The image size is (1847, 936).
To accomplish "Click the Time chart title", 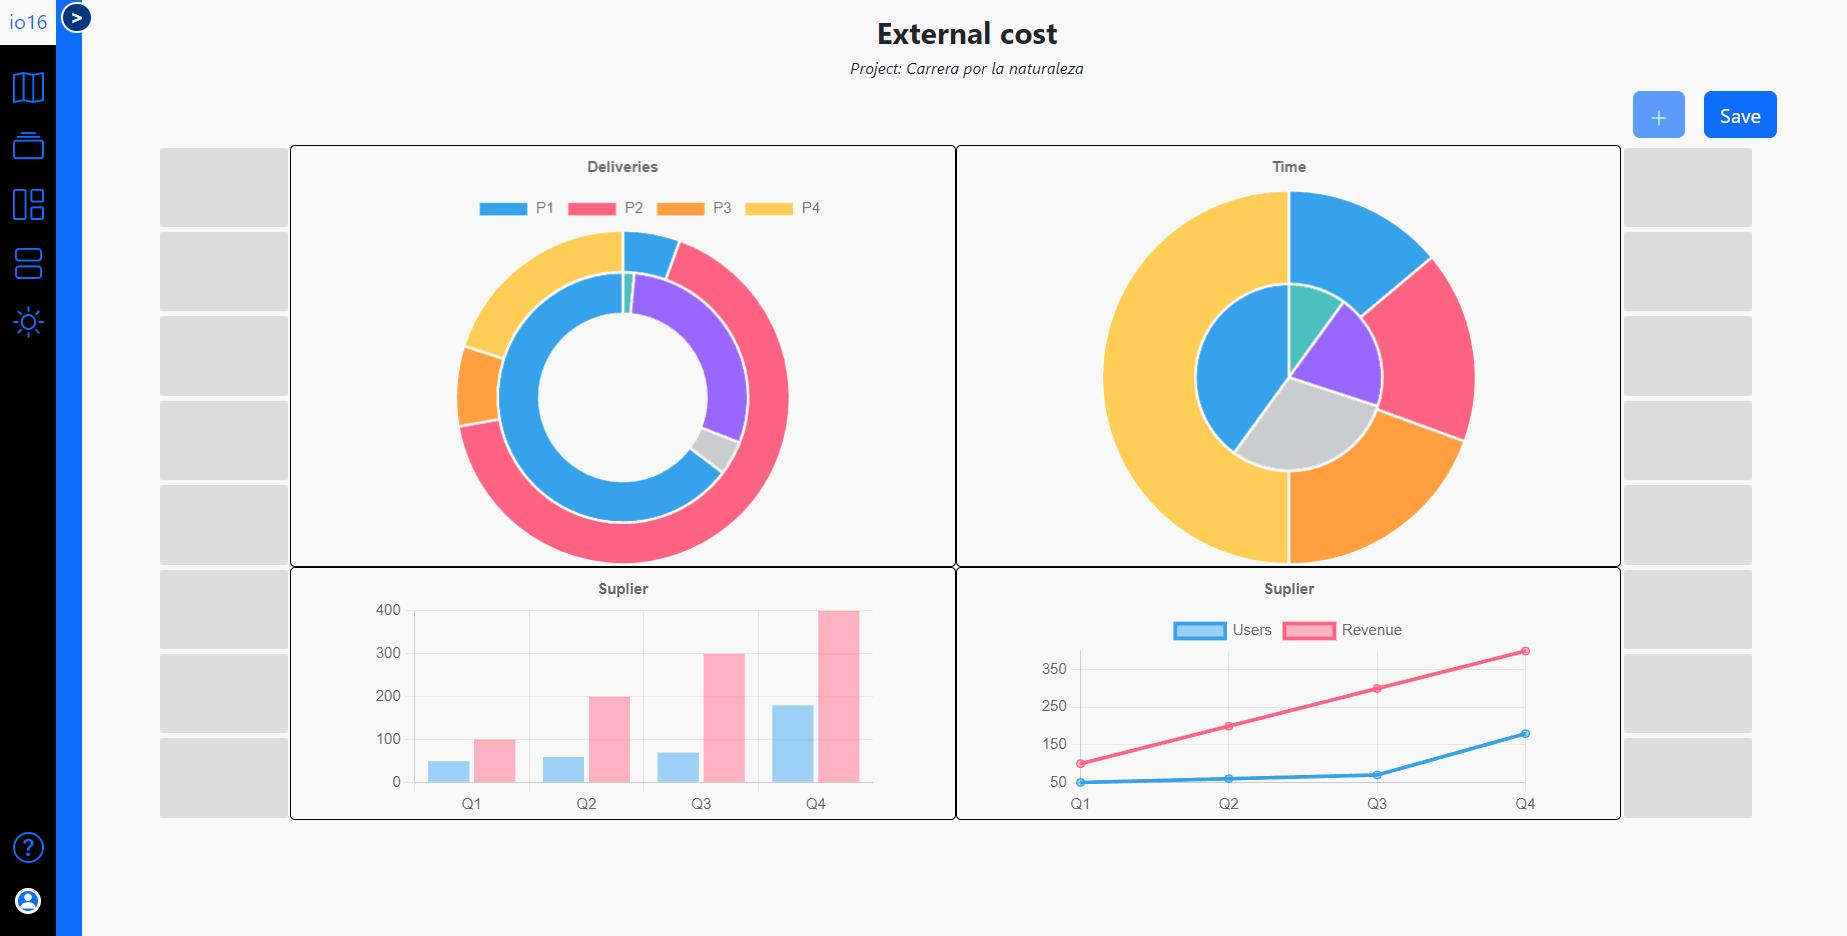I will (x=1289, y=167).
